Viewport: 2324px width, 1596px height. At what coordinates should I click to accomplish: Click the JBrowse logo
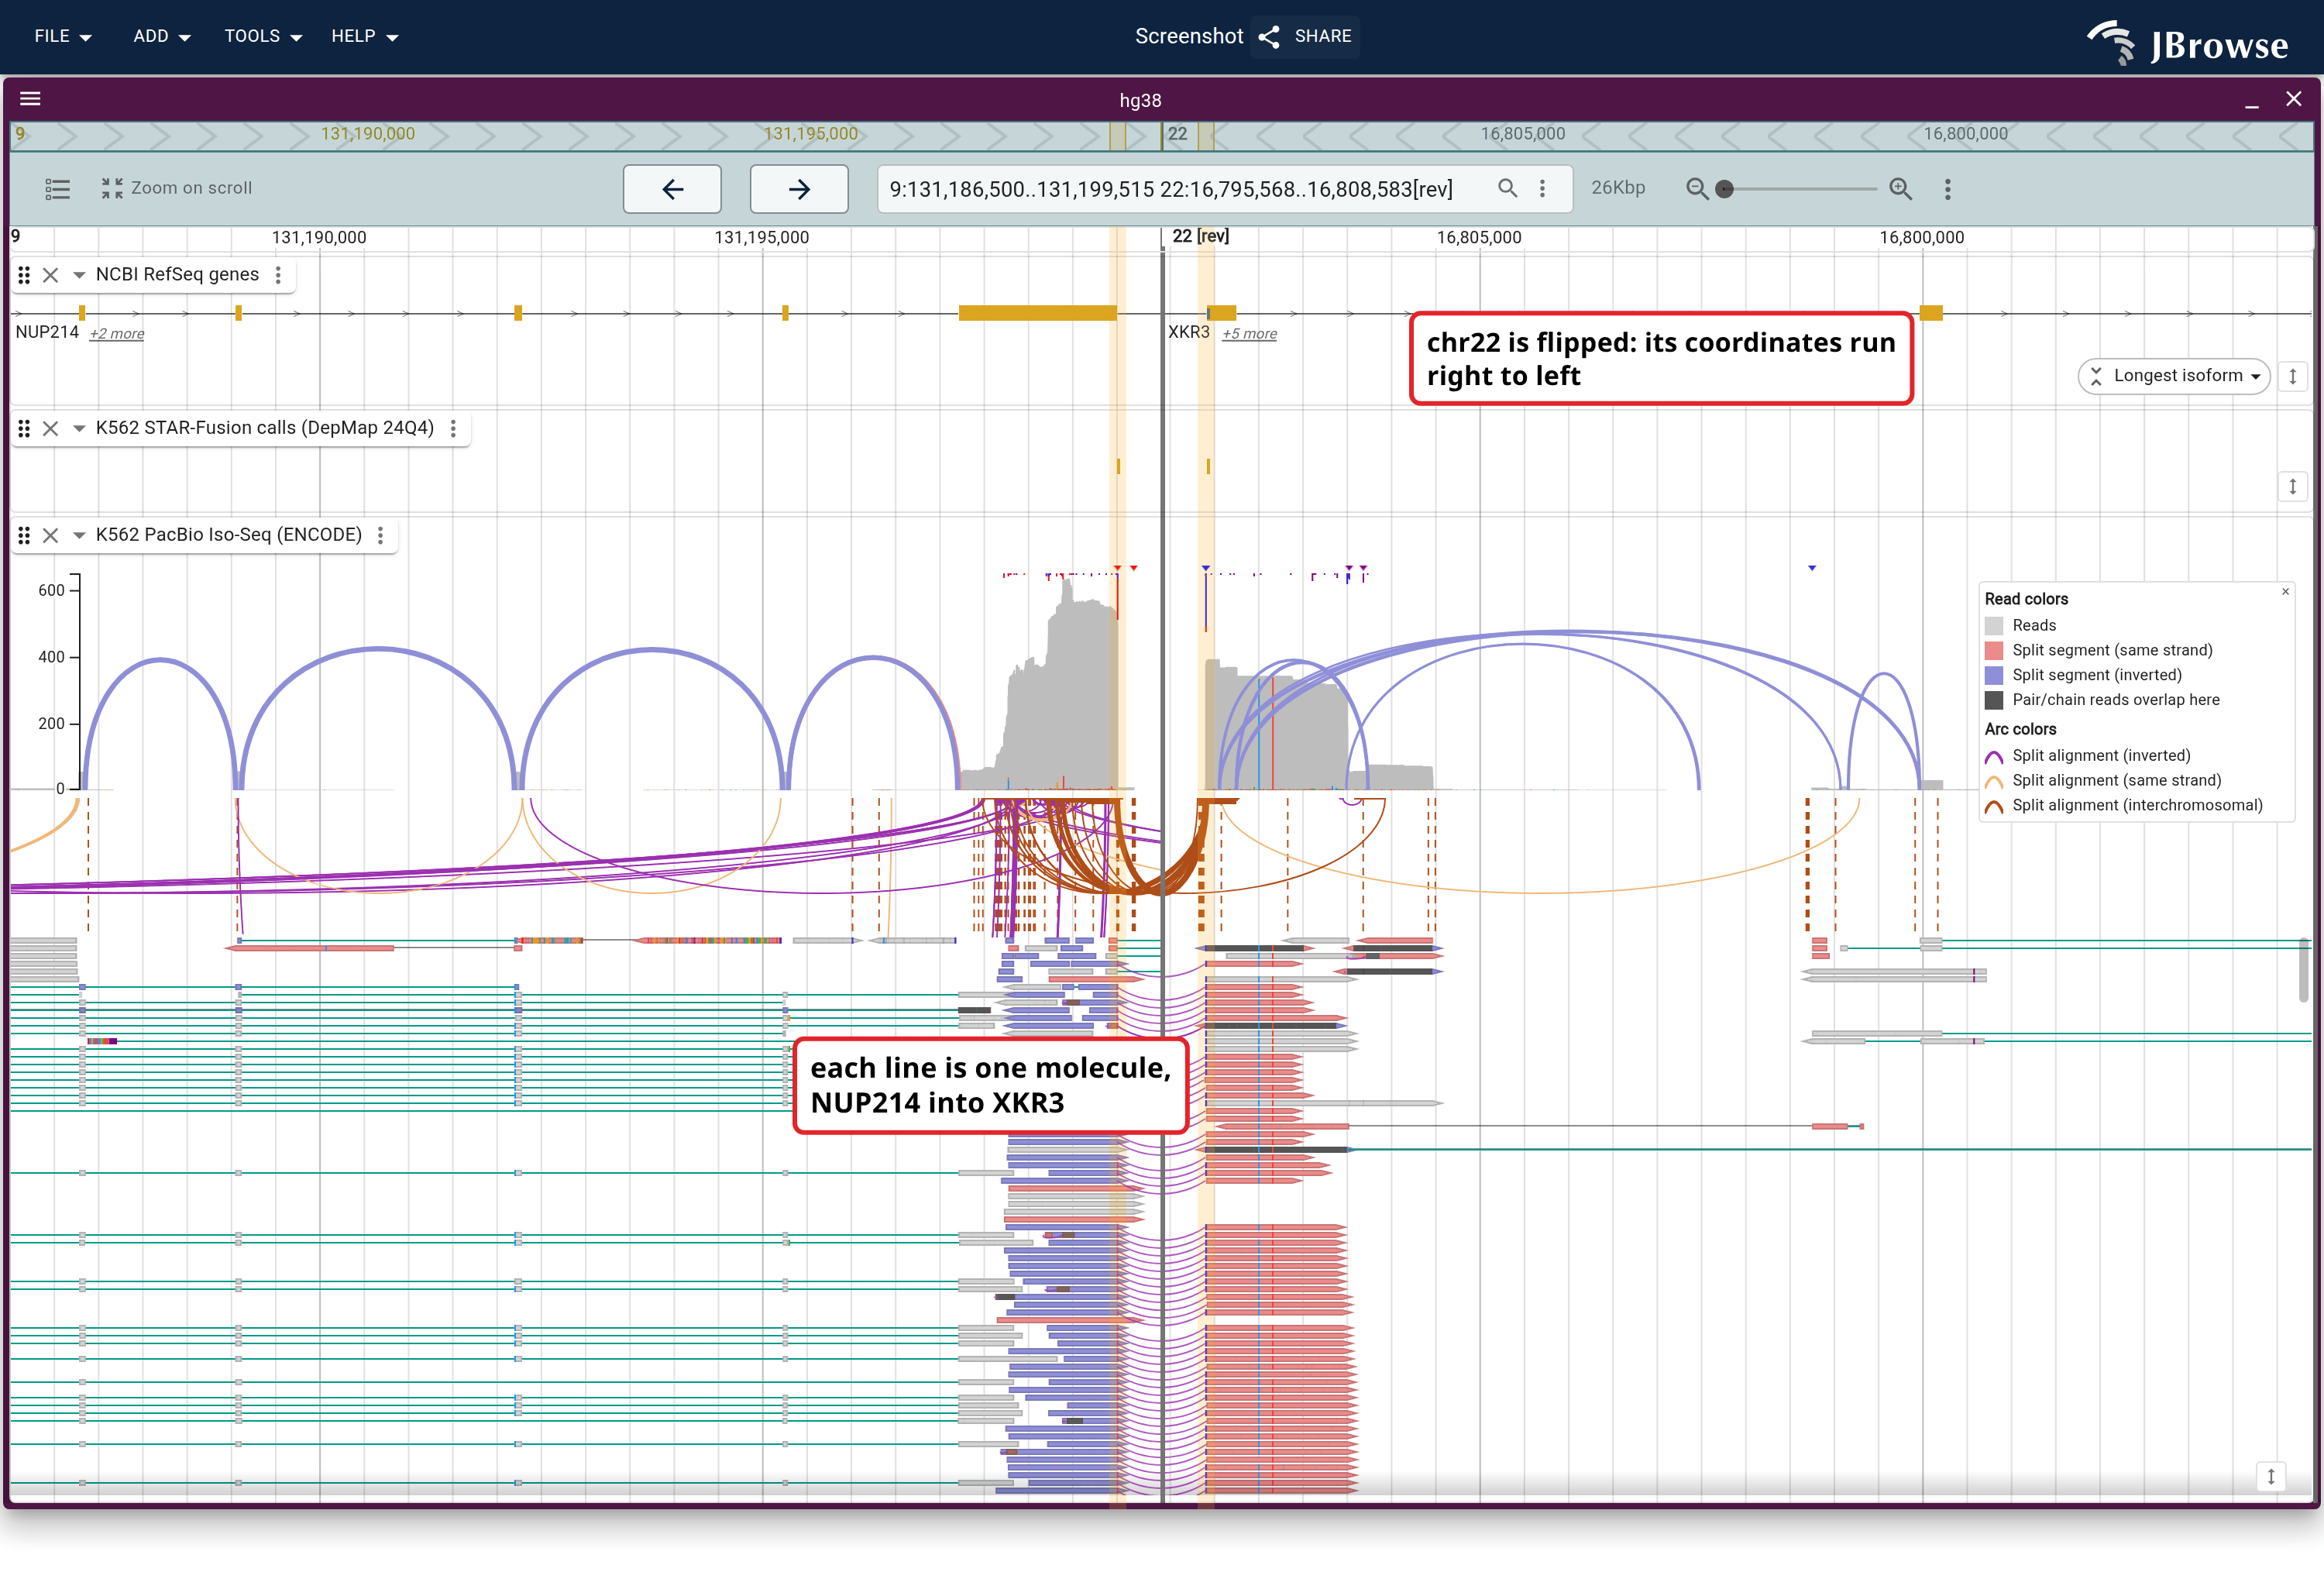2187,44
